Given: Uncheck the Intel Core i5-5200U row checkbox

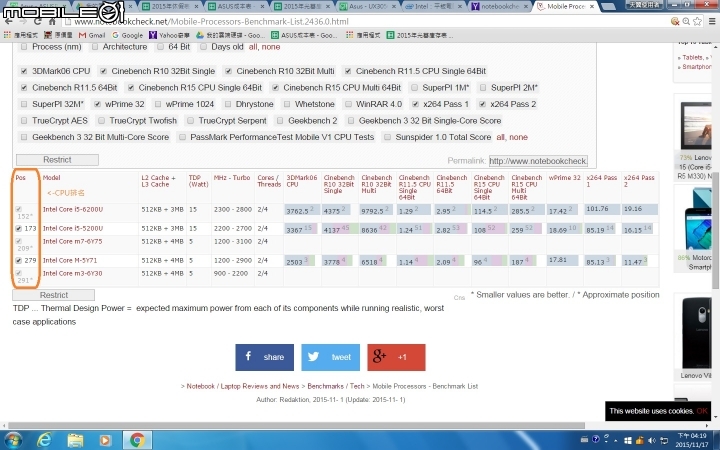Looking at the screenshot, I should point(18,228).
